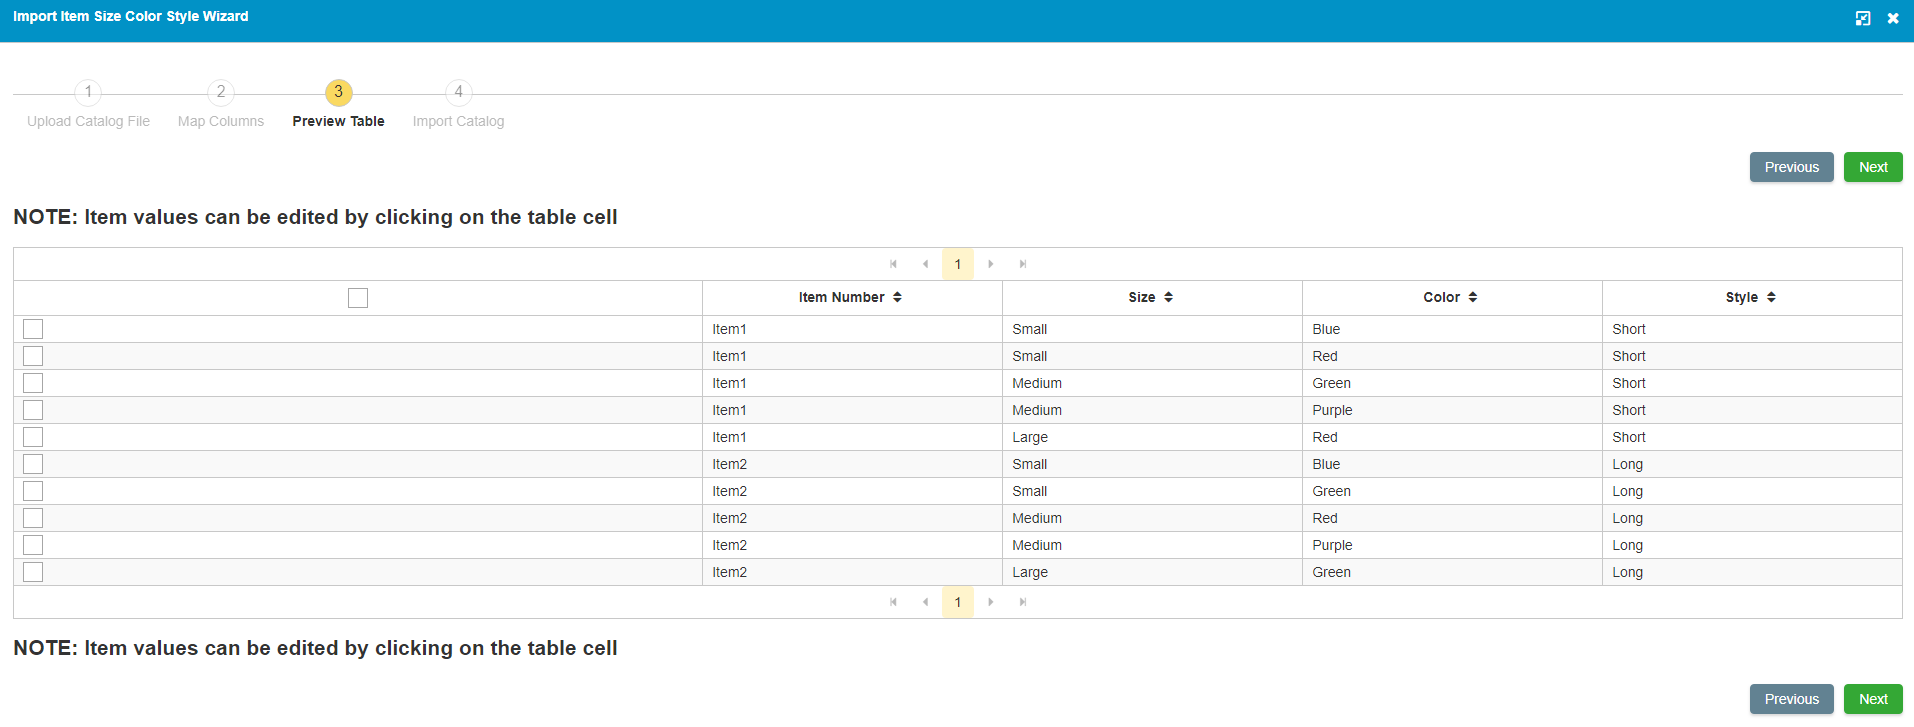Sort table by Color column
The width and height of the screenshot is (1914, 727).
pos(1450,297)
